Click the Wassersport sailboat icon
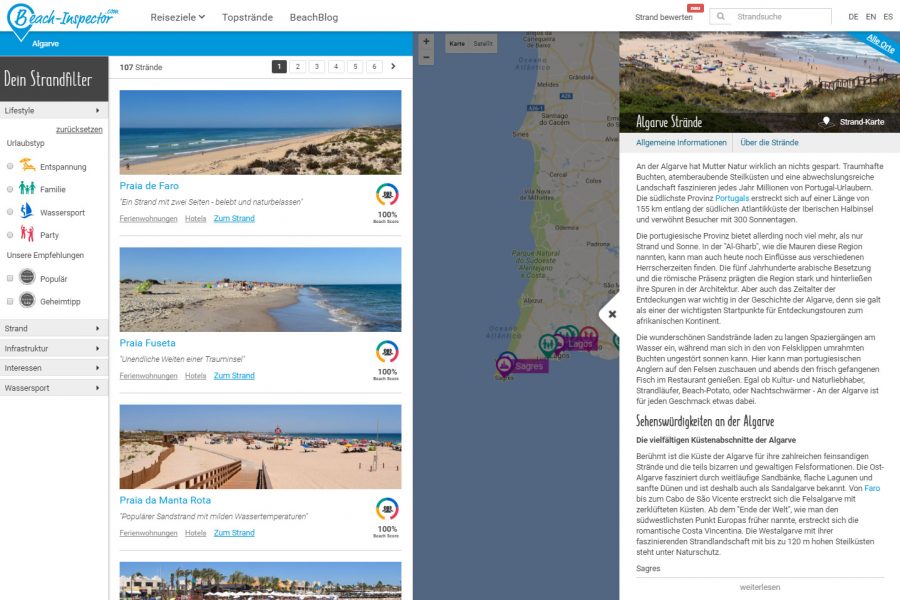 point(27,211)
